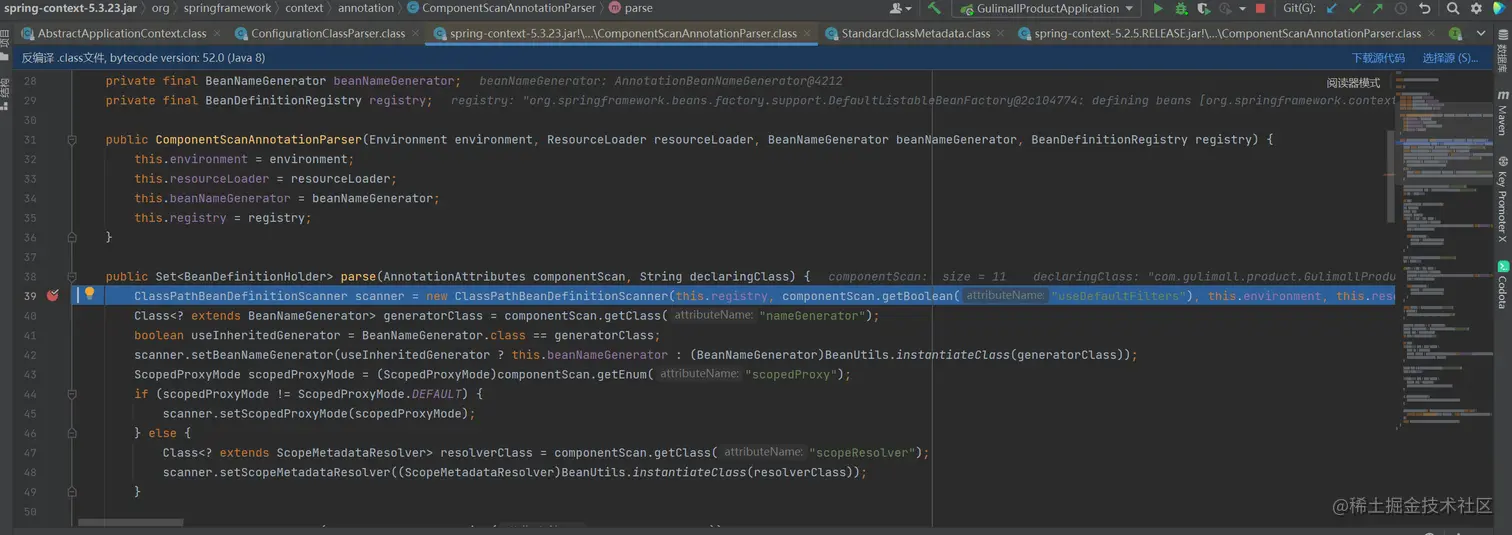Open GulimallProductApplication run configuration dropdown
1512x535 pixels.
1046,8
